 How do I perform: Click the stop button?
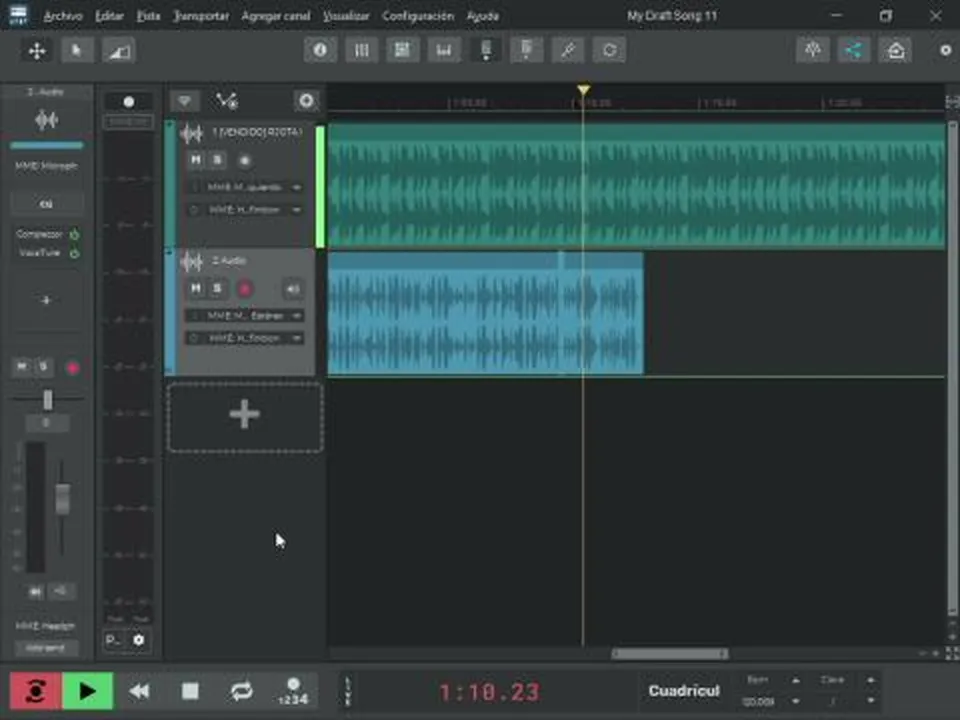point(190,691)
